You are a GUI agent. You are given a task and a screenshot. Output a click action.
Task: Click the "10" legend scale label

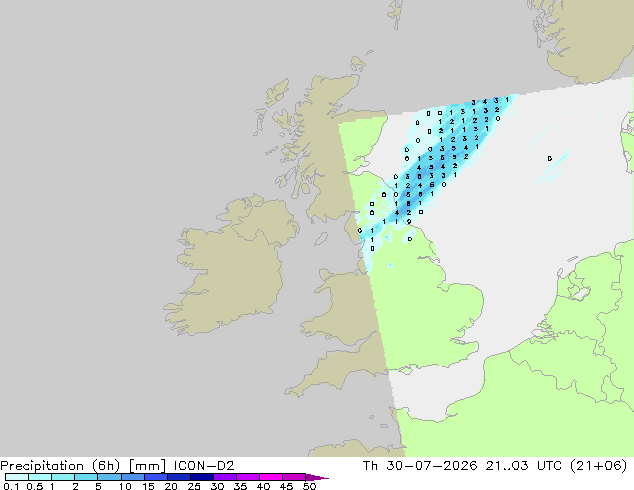coord(125,486)
